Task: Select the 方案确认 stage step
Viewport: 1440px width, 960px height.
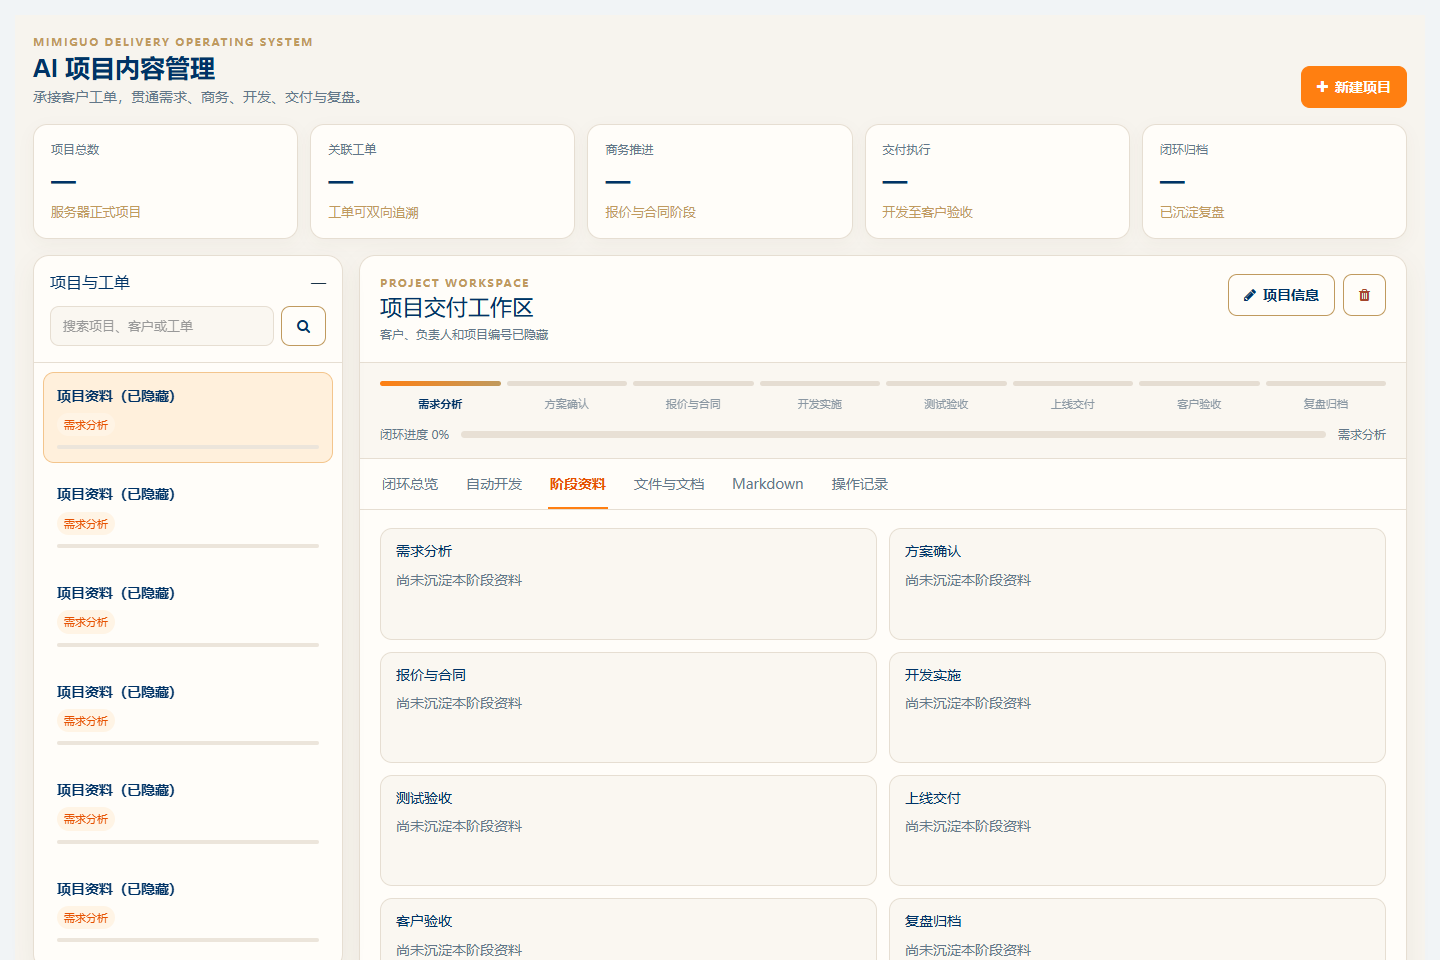Action: click(567, 396)
